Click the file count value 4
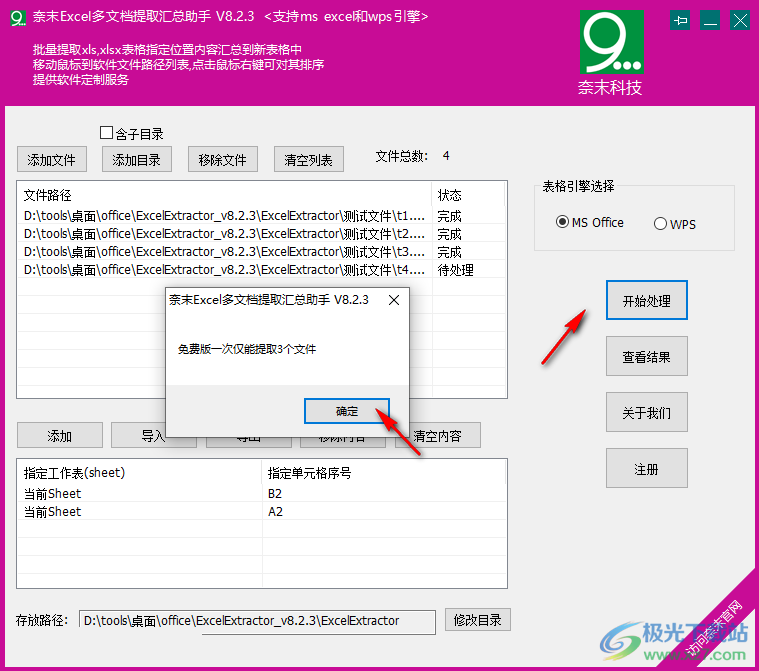Image resolution: width=759 pixels, height=671 pixels. [x=446, y=156]
